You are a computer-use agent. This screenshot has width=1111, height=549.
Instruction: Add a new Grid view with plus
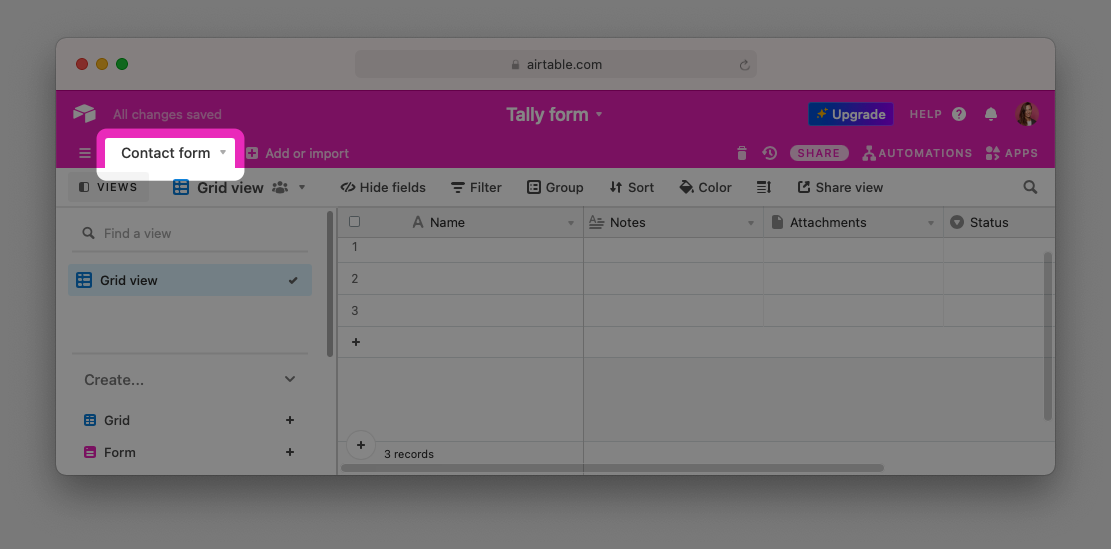(x=290, y=420)
